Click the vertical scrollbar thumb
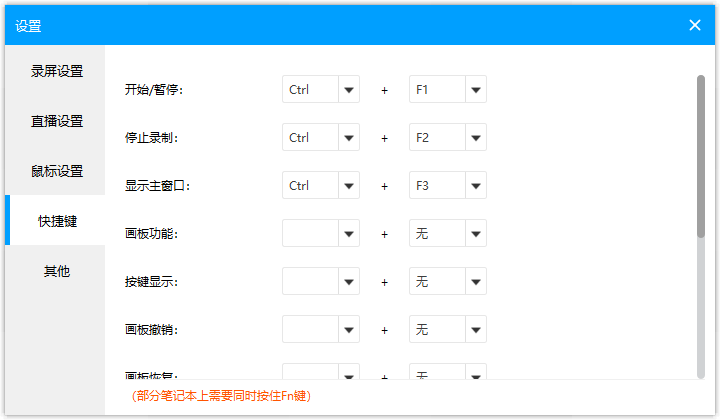The image size is (720, 420). [701, 155]
